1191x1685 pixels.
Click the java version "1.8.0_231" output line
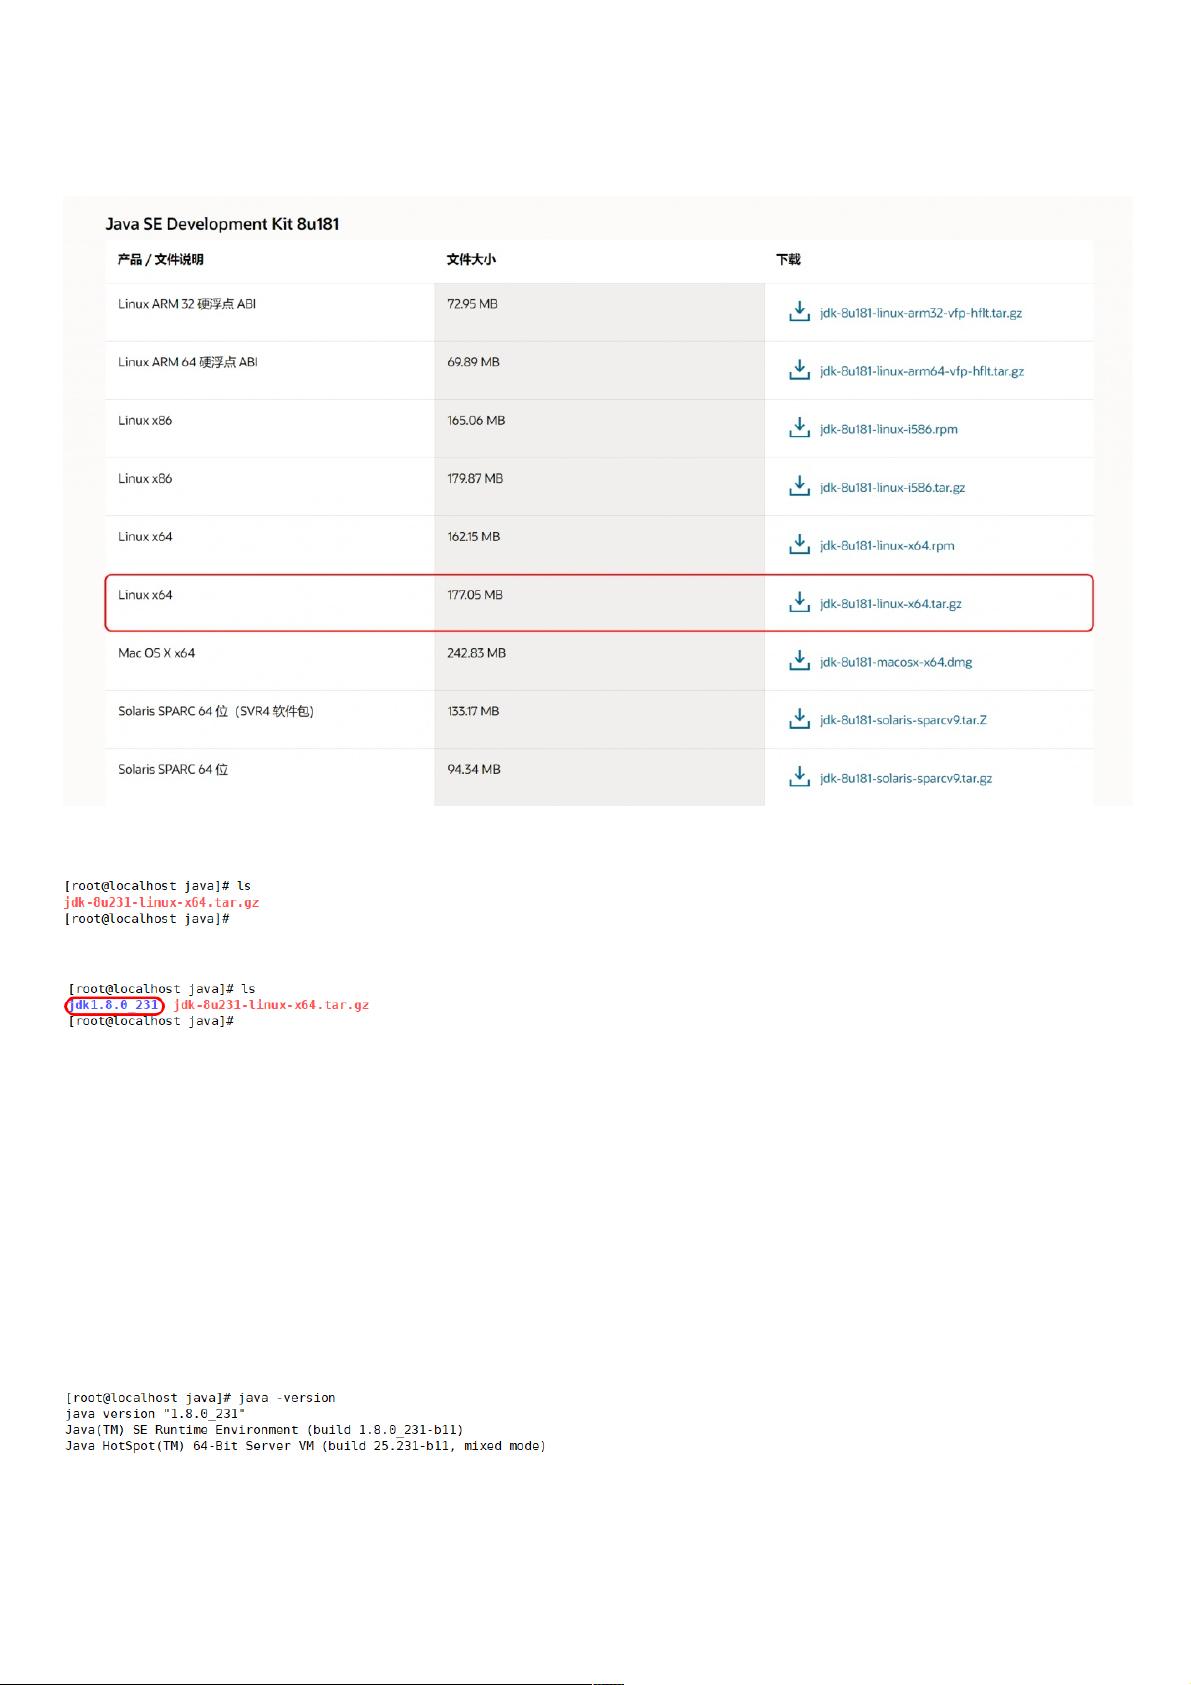click(155, 1414)
